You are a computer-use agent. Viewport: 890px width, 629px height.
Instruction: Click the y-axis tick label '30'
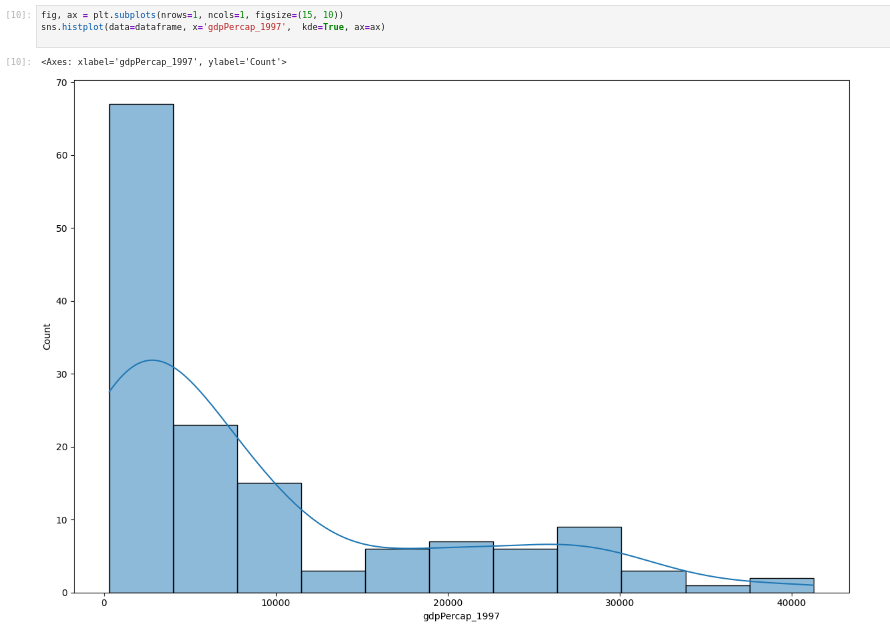[x=62, y=374]
